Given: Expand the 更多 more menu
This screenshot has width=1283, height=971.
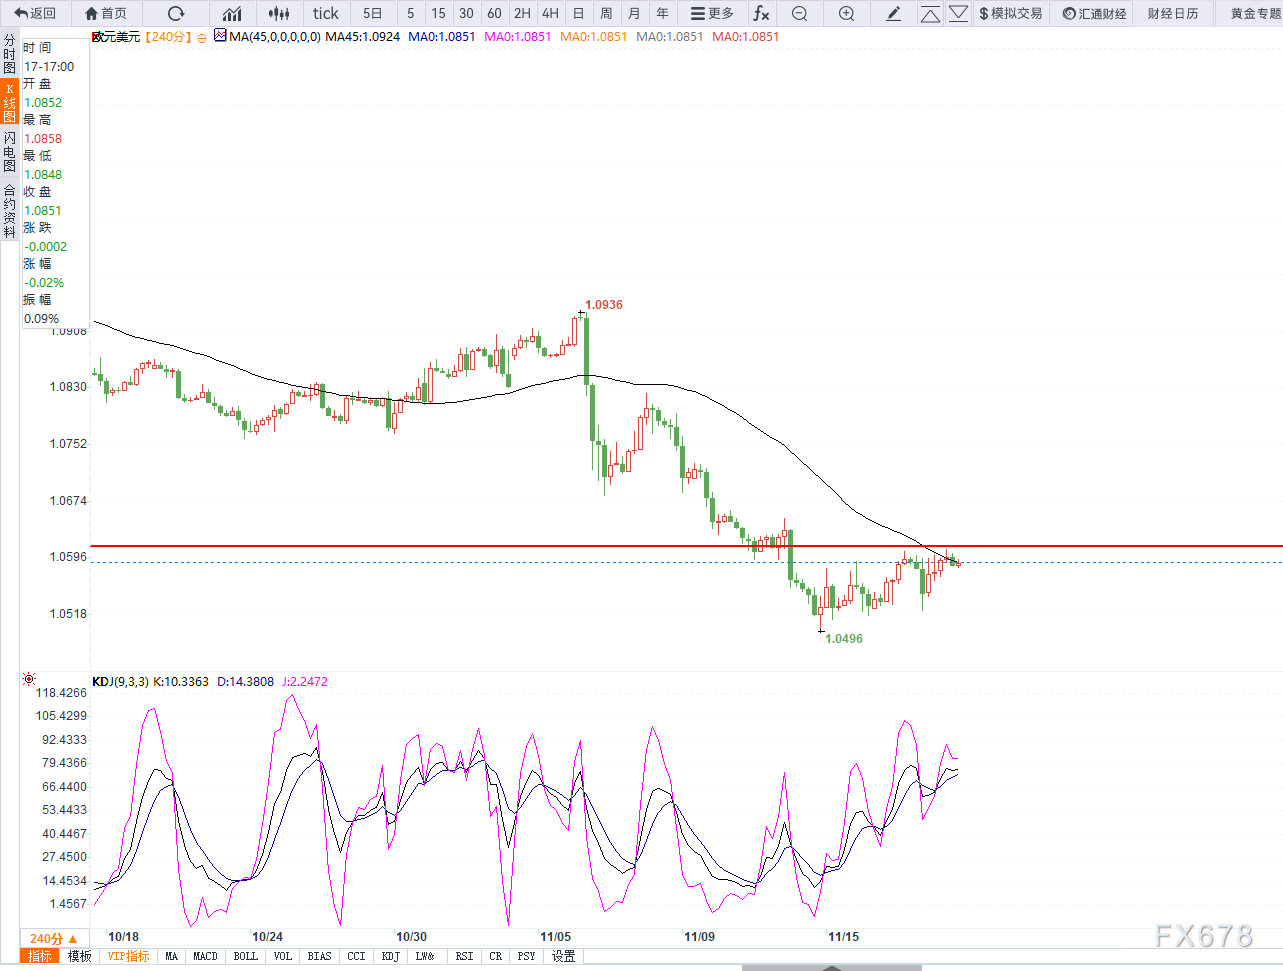Looking at the screenshot, I should tap(712, 13).
